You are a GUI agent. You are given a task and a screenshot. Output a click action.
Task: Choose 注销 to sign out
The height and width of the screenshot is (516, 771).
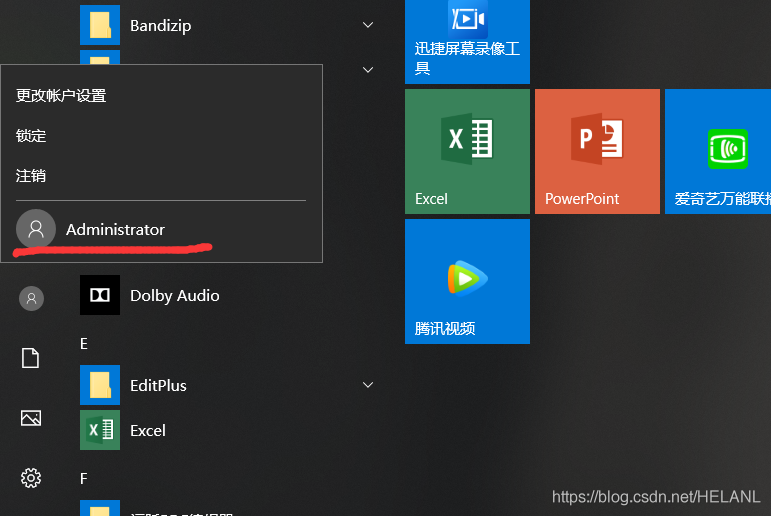click(x=31, y=176)
